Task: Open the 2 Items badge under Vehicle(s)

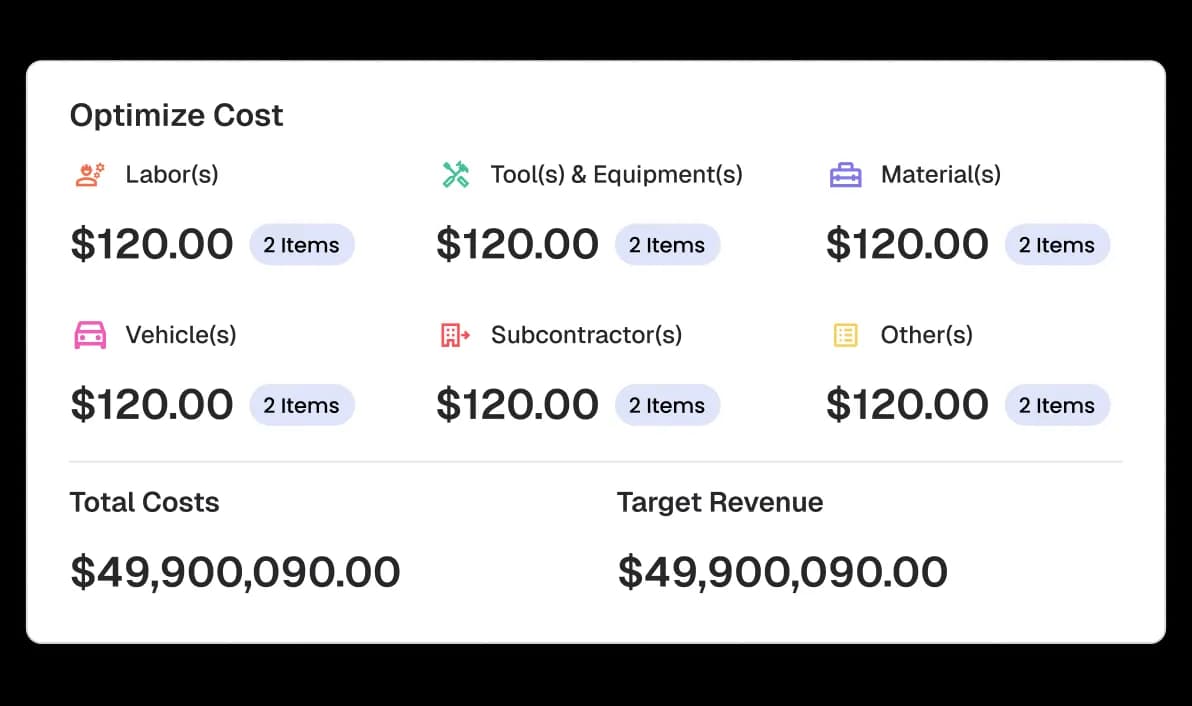Action: click(301, 405)
